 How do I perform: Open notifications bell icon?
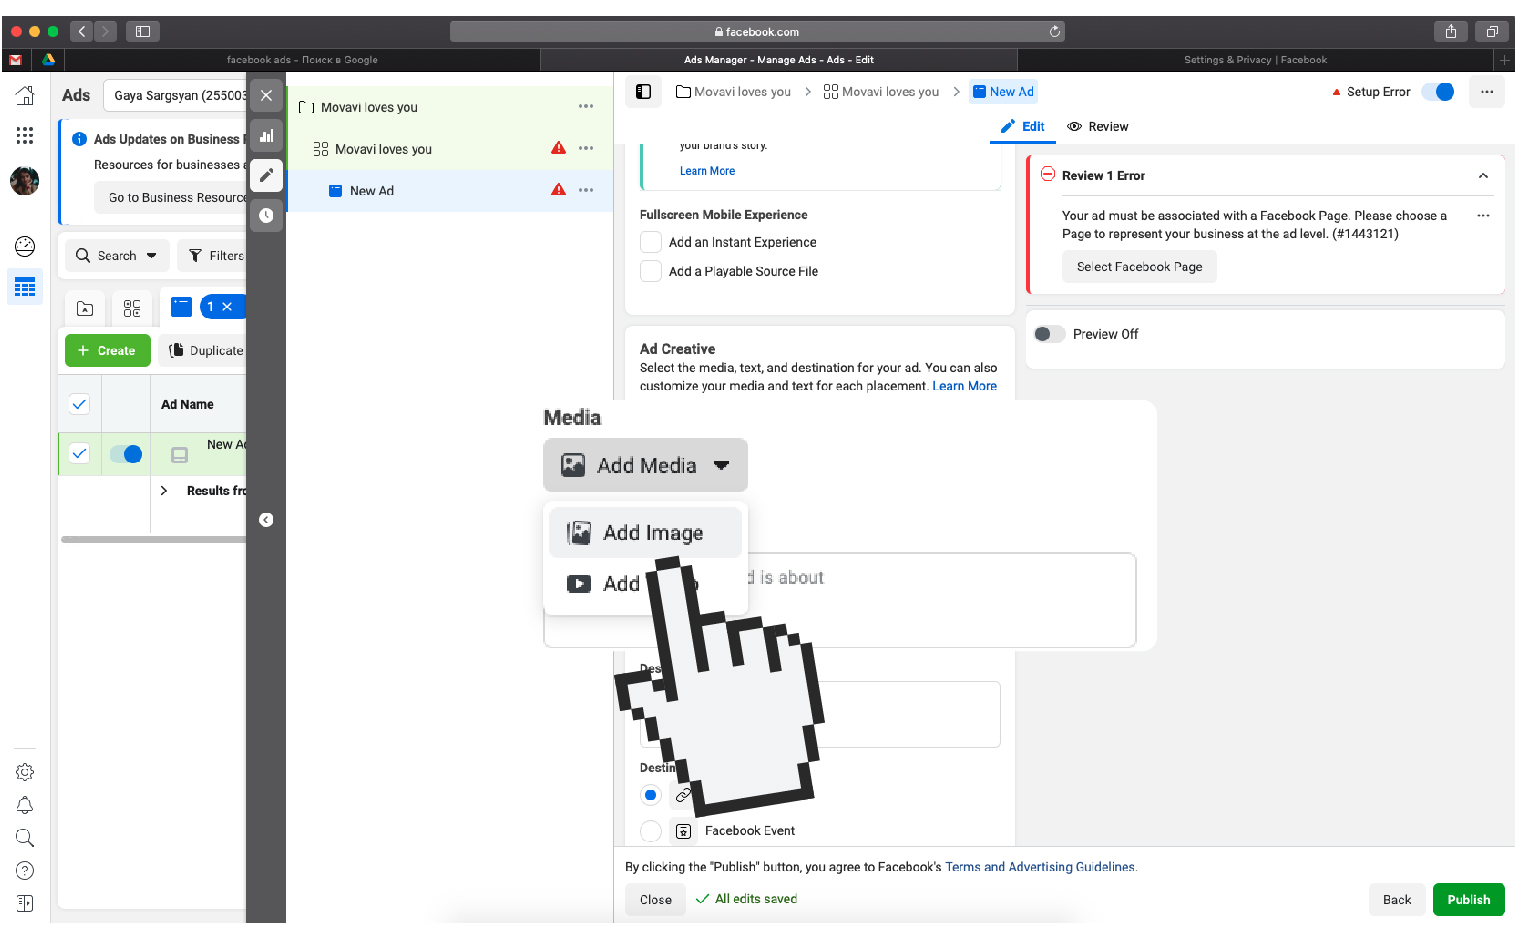[25, 805]
